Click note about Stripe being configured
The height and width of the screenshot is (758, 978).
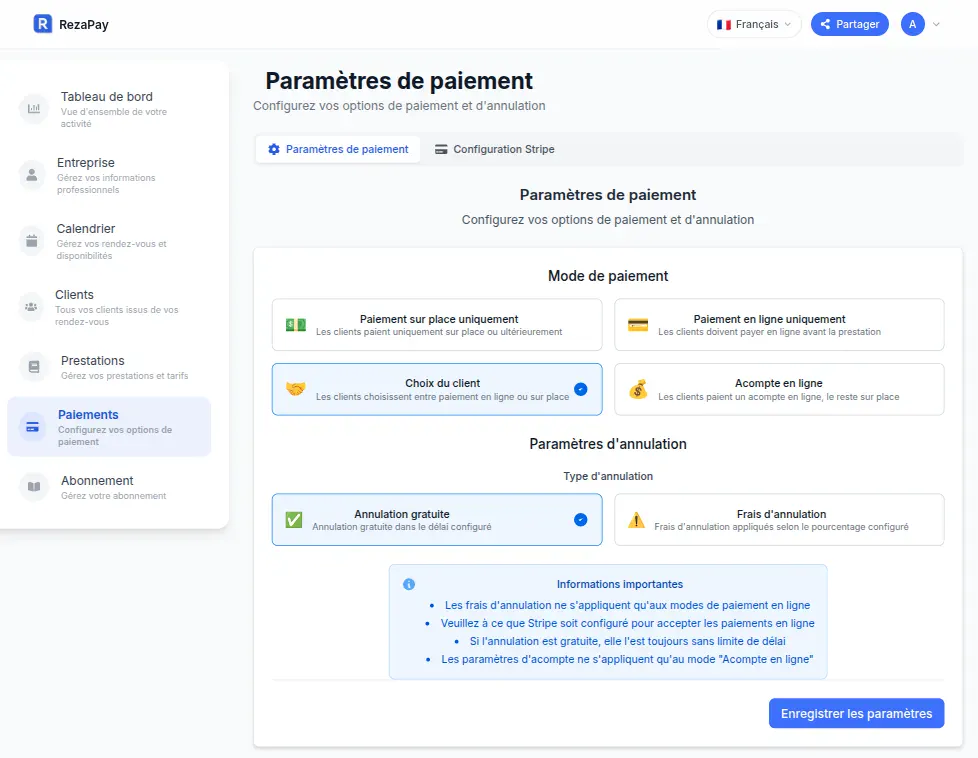[627, 623]
